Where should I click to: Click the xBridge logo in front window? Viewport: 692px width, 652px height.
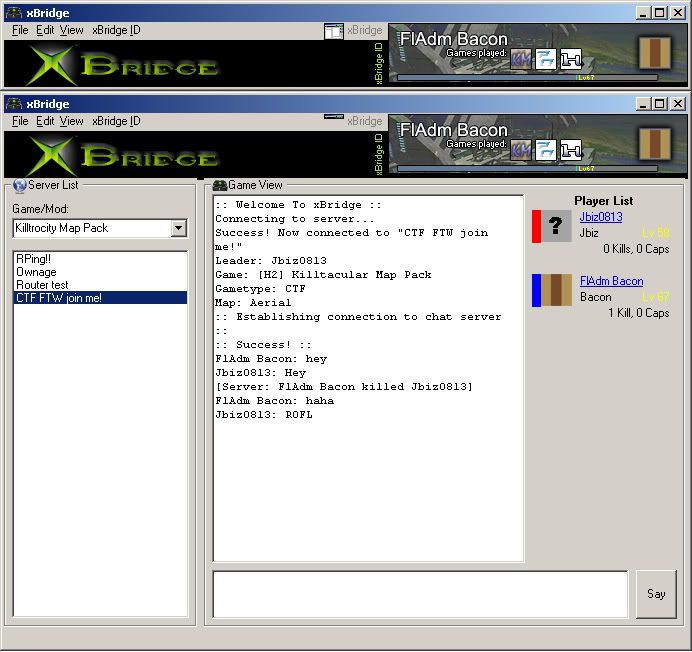(x=124, y=155)
